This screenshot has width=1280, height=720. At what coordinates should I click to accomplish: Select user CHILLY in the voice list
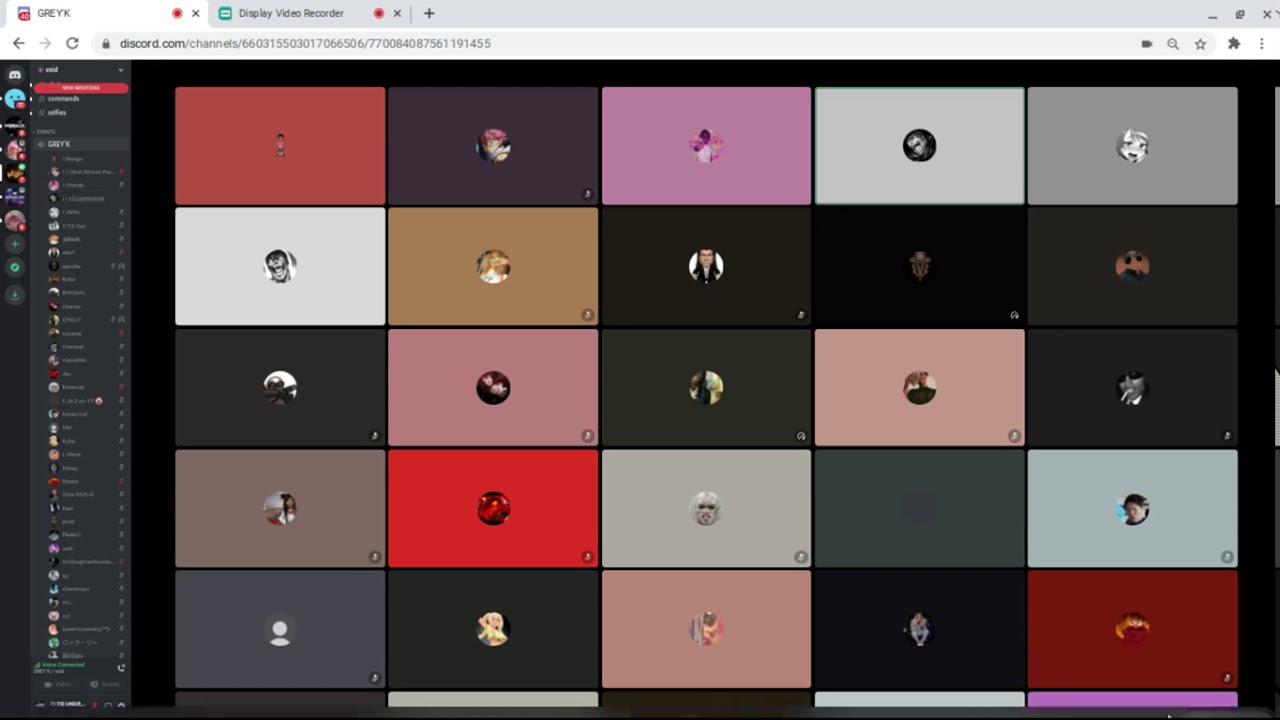tap(84, 319)
